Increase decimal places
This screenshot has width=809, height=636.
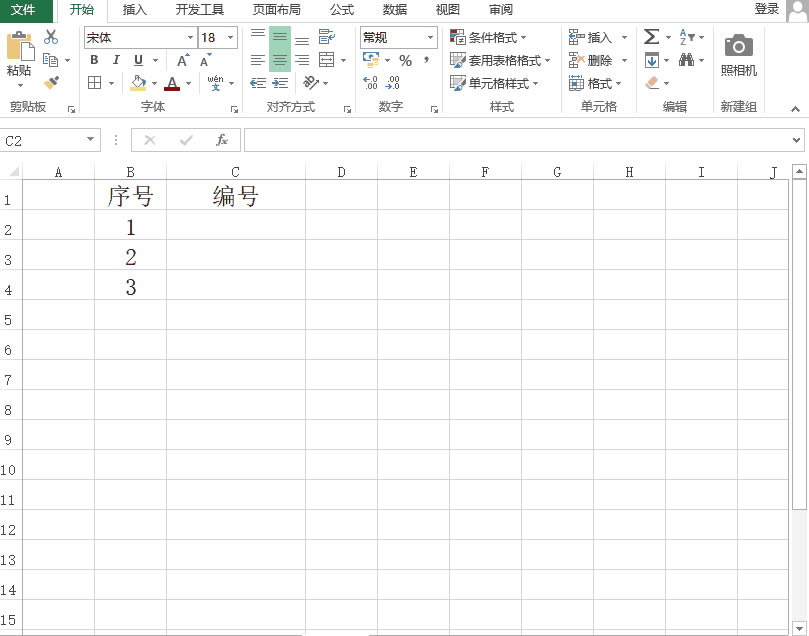[370, 83]
